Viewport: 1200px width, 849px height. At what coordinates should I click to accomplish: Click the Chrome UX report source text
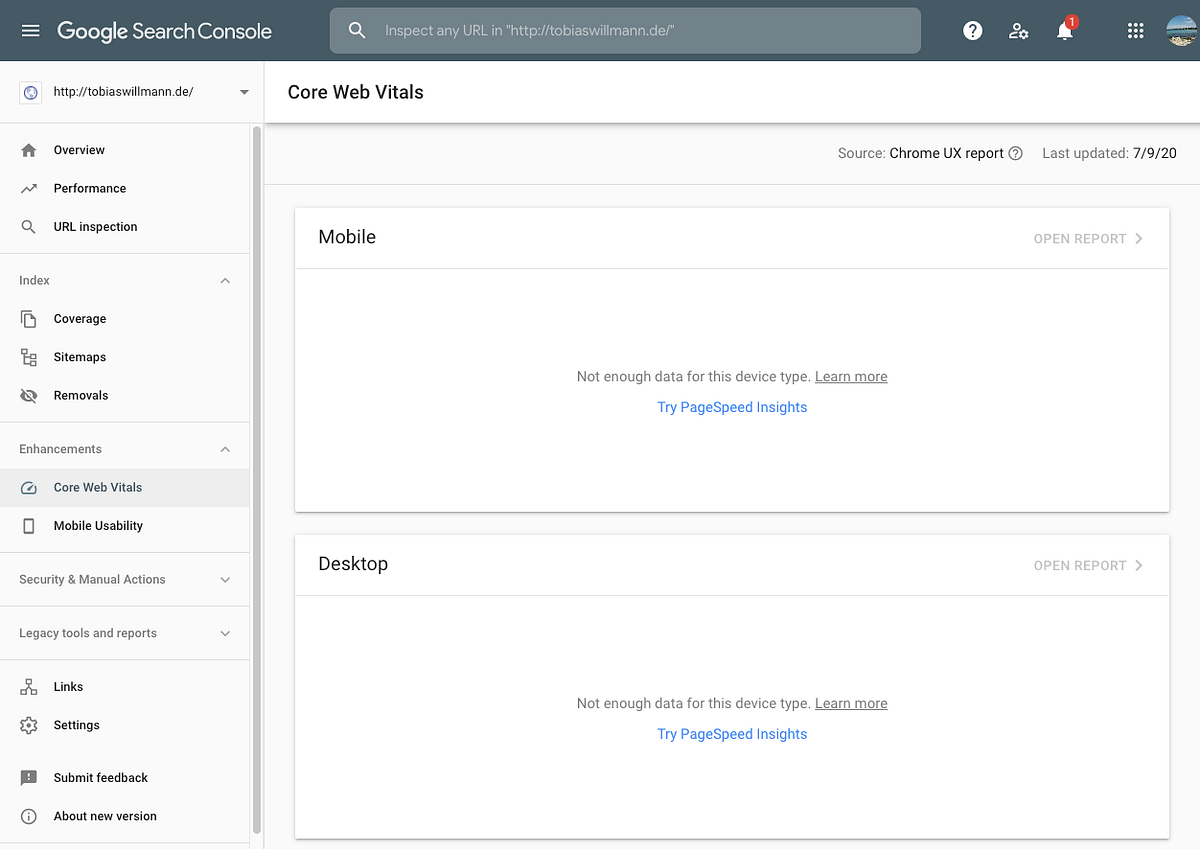(x=946, y=153)
